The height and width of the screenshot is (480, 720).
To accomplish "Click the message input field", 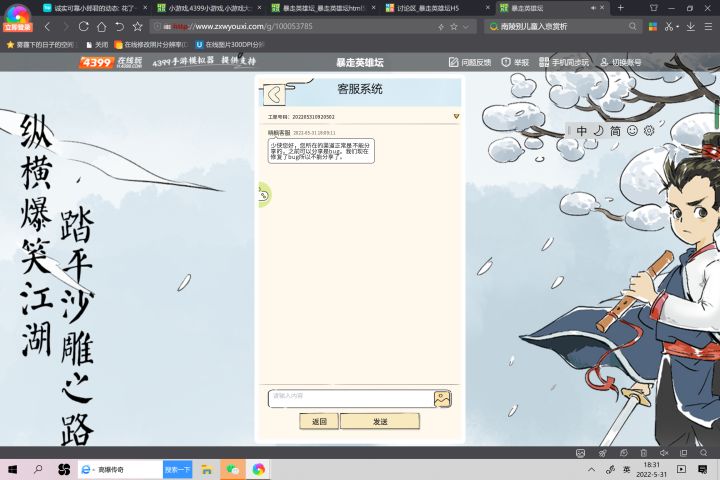I will coord(351,398).
